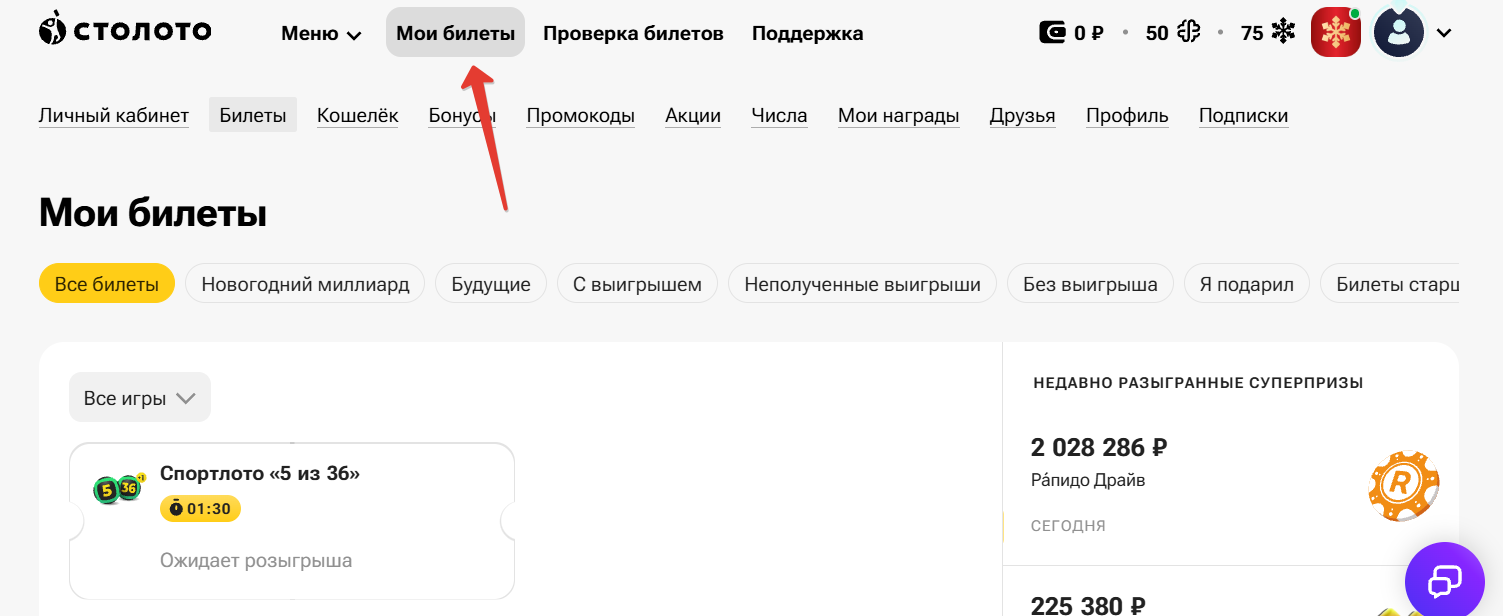Open the wallet showing 0 ₽ balance

(x=1070, y=31)
